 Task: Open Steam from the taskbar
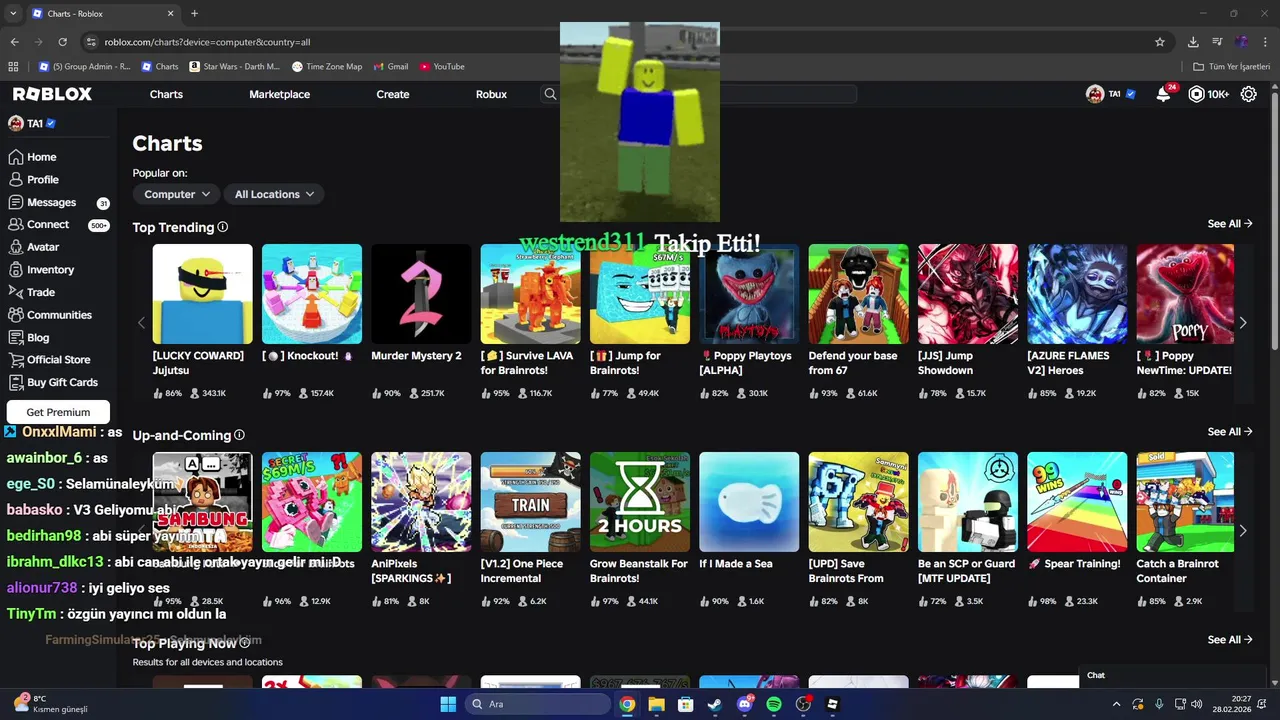(715, 704)
